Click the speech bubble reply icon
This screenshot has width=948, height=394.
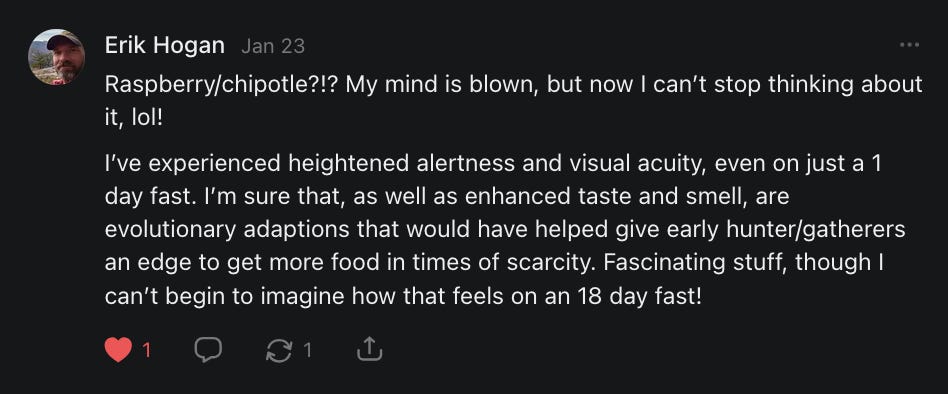208,349
